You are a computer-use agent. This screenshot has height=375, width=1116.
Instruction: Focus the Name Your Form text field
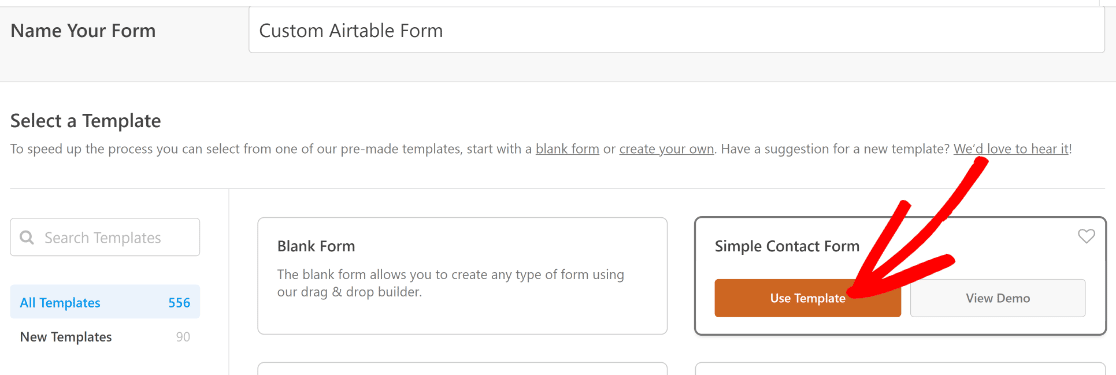[676, 31]
